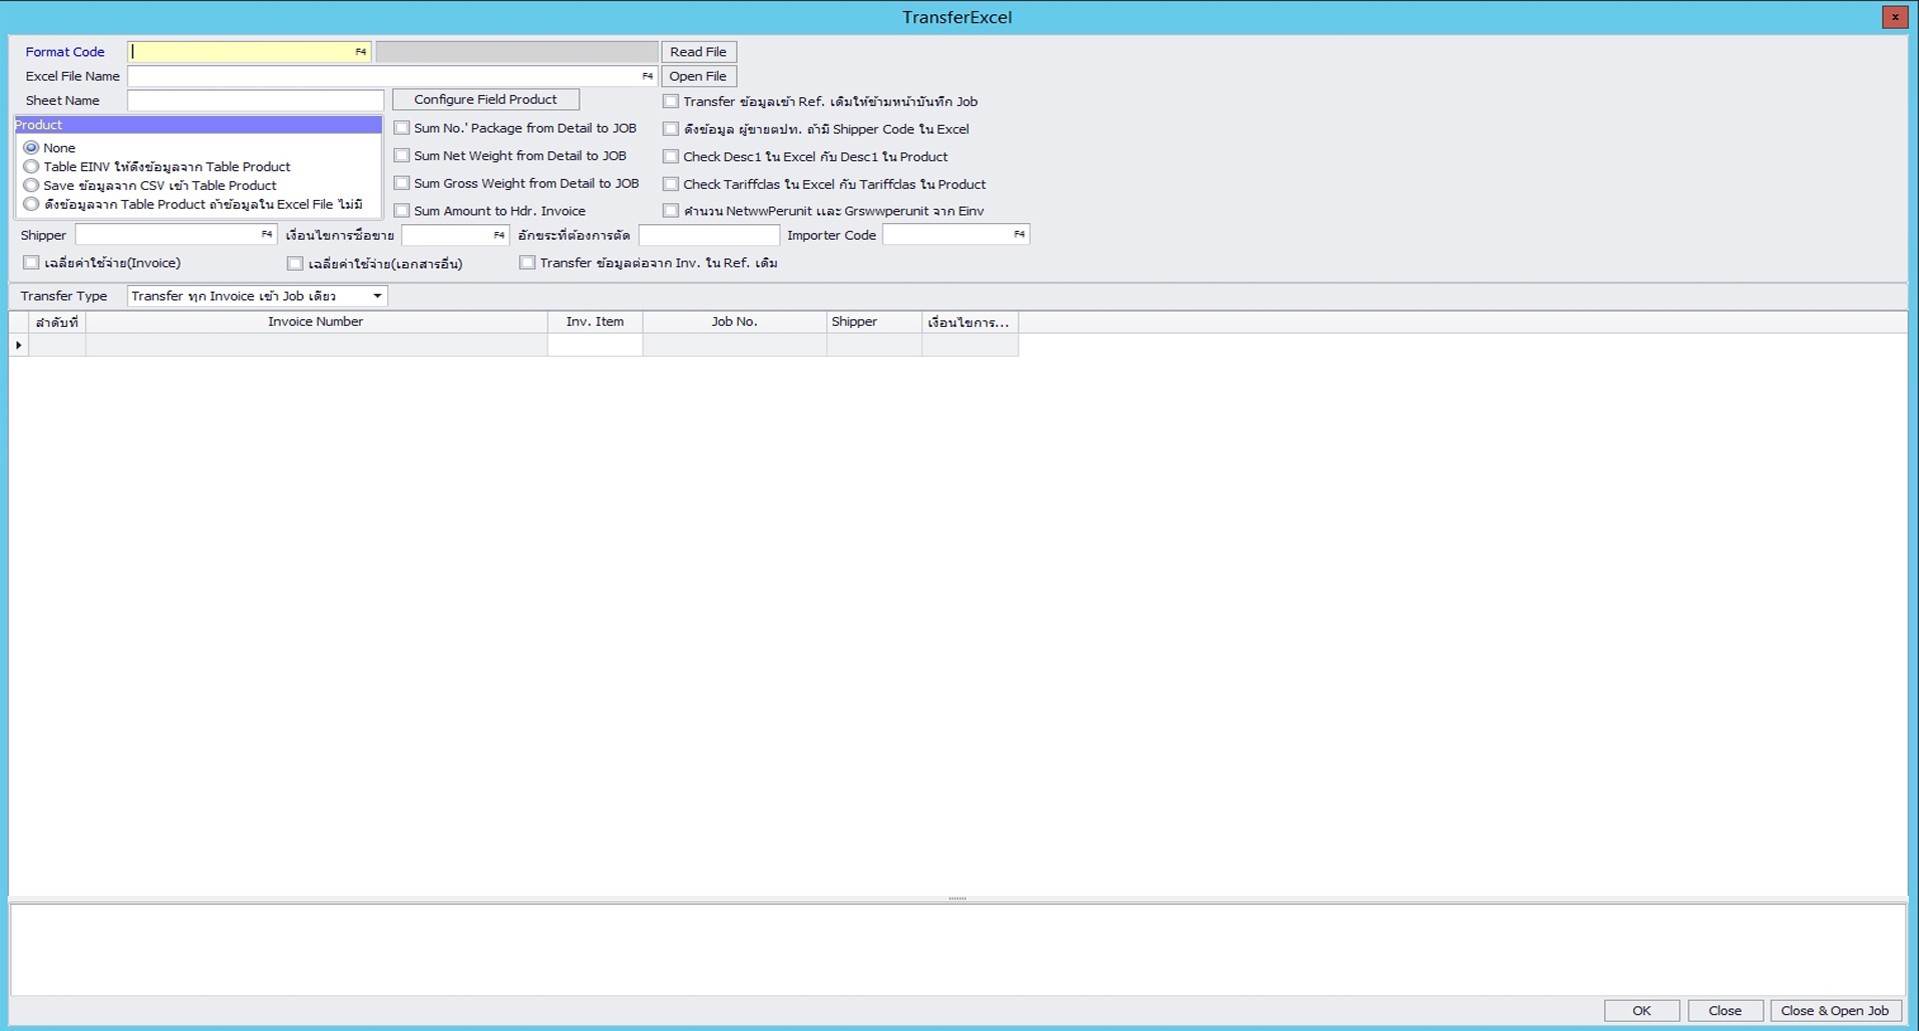
Task: Open the Shipper F4 lookup
Action: pos(266,234)
